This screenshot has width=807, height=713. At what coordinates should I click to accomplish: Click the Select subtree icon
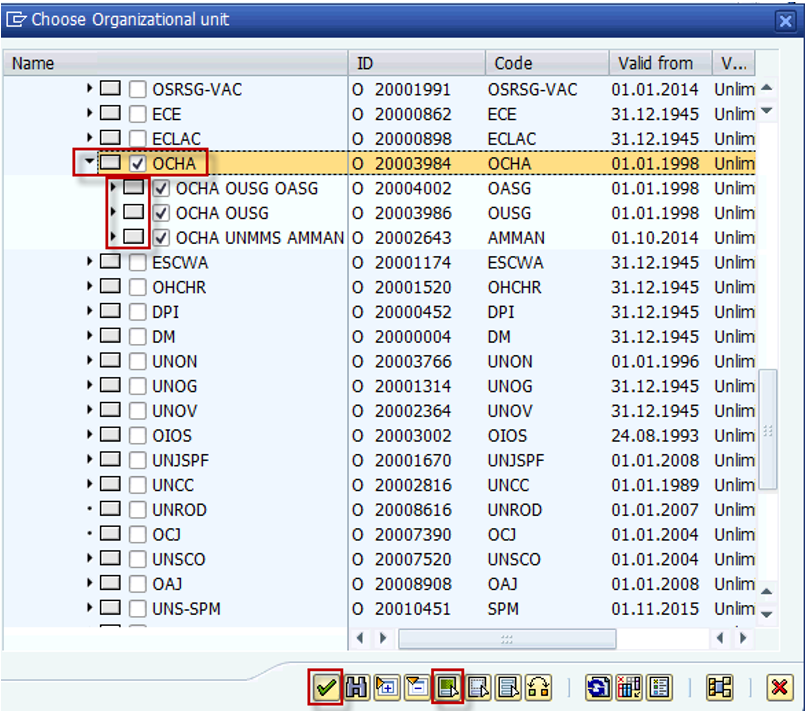448,687
